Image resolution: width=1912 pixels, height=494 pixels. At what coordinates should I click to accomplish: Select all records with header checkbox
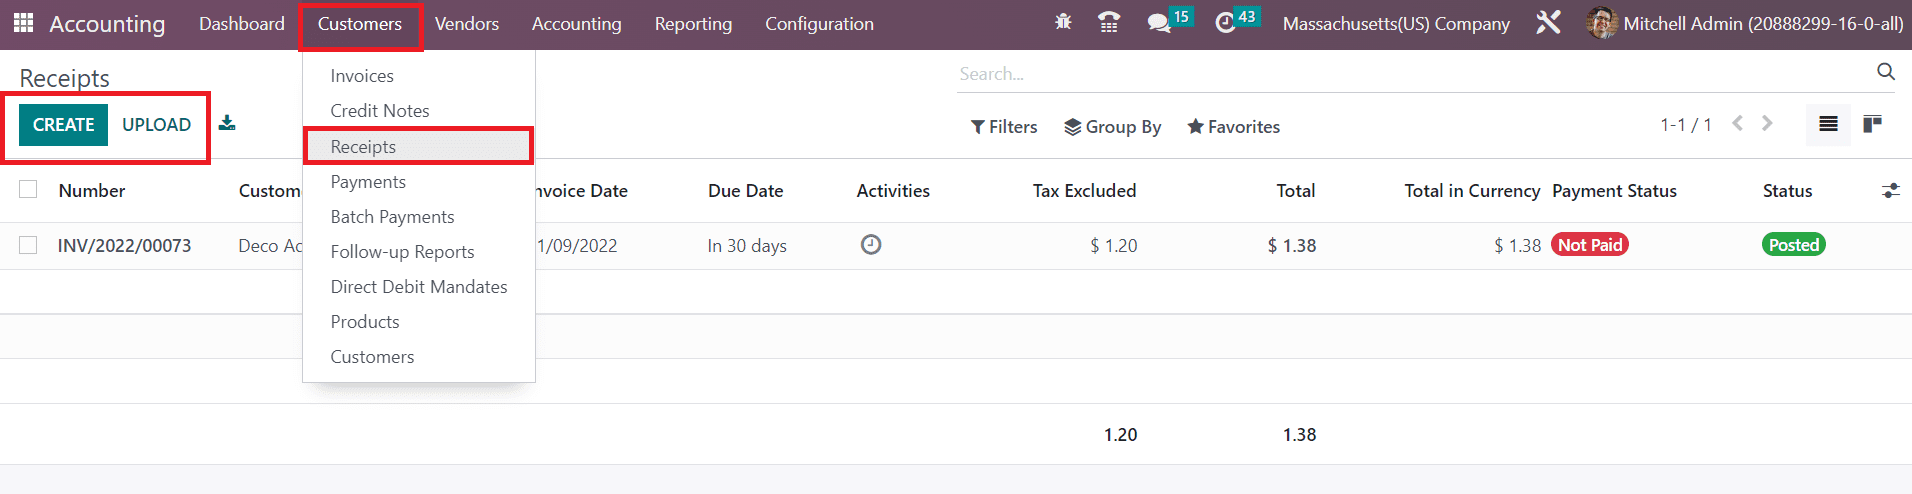28,190
